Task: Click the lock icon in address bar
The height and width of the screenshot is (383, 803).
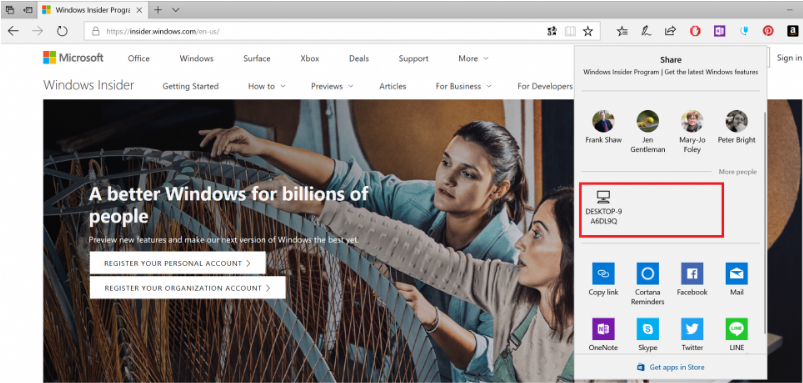Action: click(95, 31)
